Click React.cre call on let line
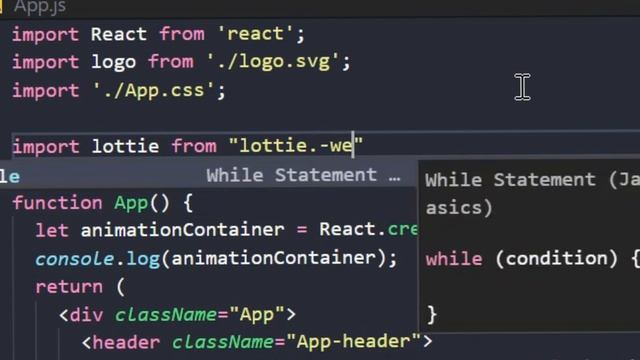The image size is (640, 360). [x=368, y=230]
